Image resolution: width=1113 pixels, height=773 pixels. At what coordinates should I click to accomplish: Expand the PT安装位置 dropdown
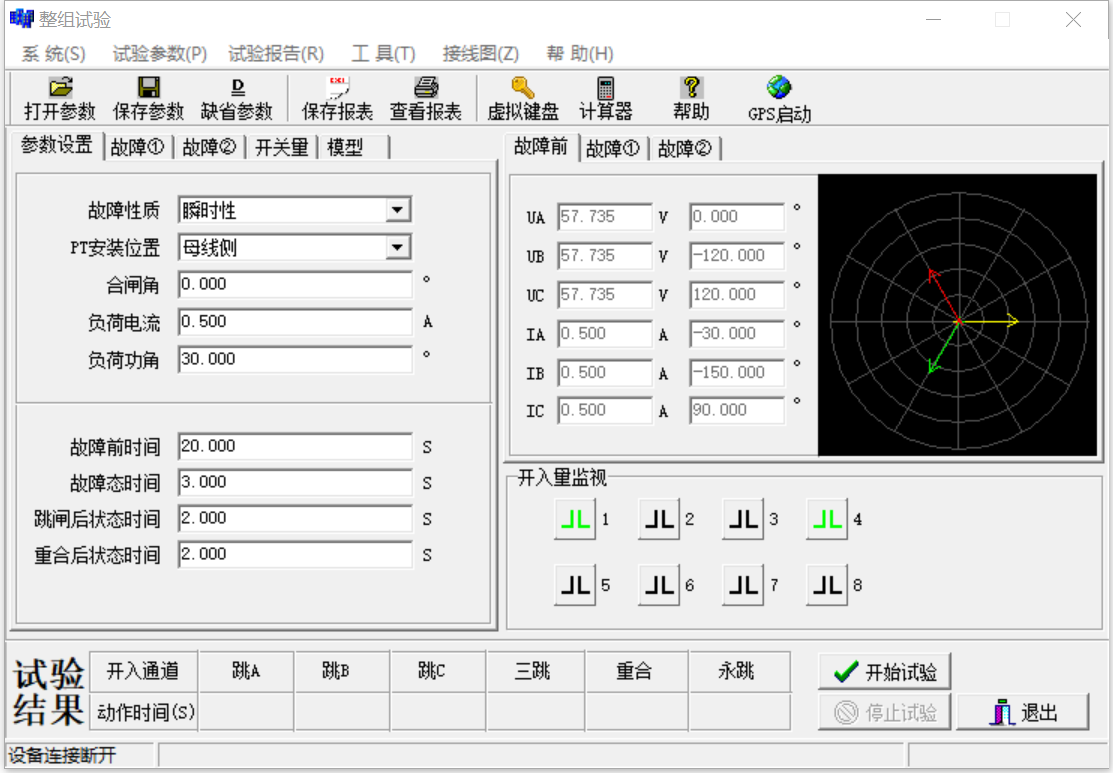[x=398, y=247]
